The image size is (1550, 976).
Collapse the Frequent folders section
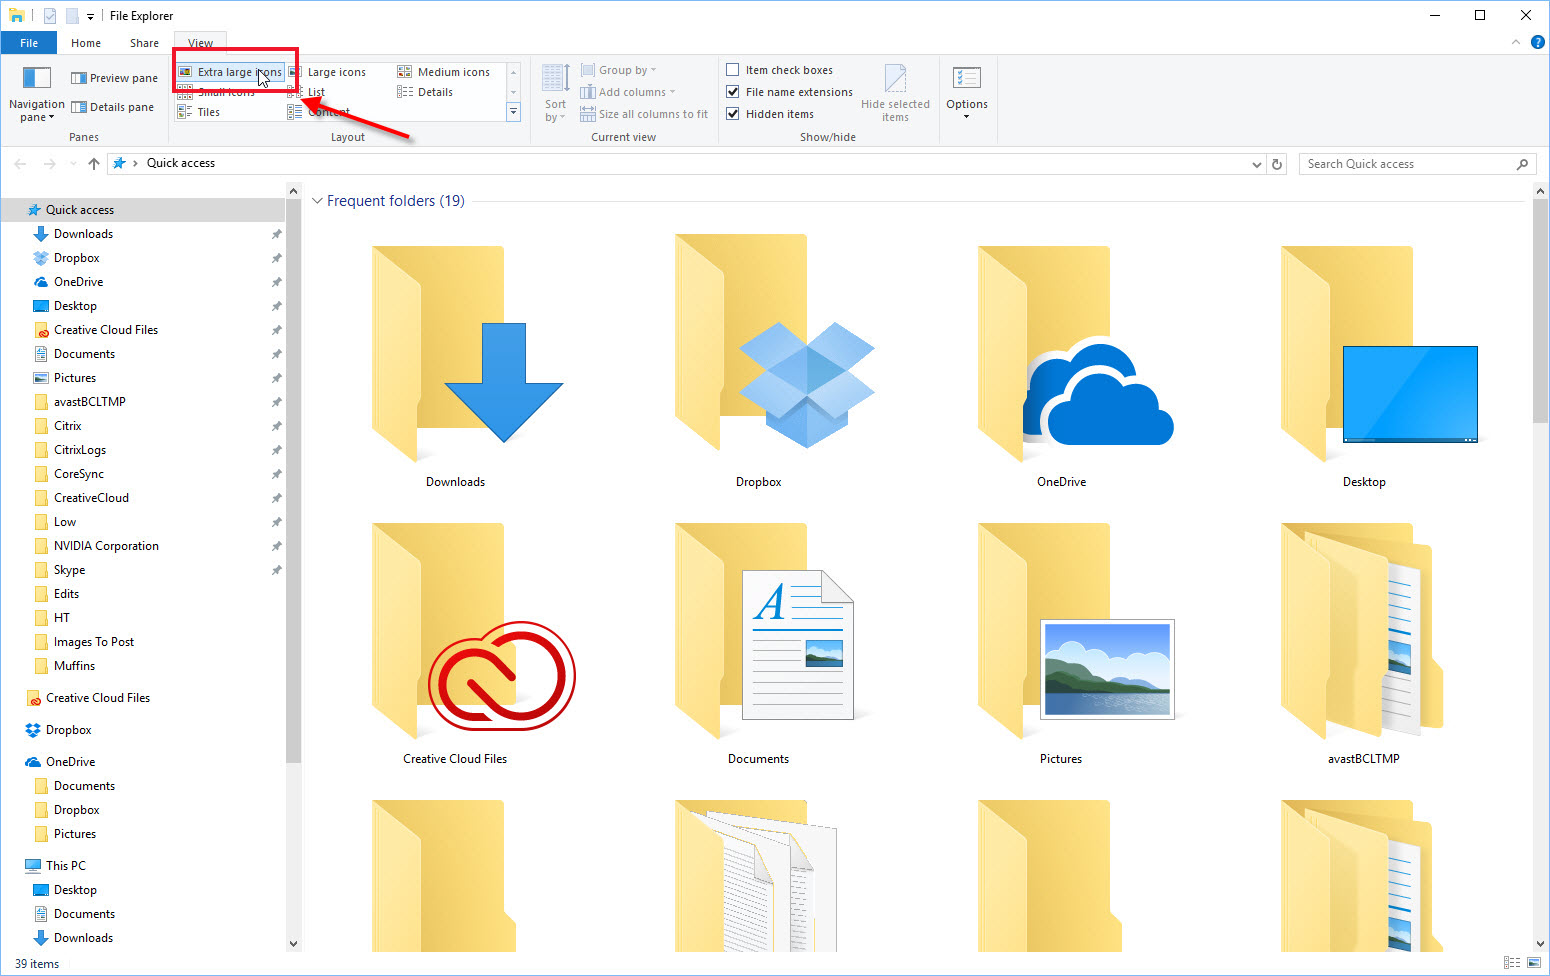(x=317, y=200)
